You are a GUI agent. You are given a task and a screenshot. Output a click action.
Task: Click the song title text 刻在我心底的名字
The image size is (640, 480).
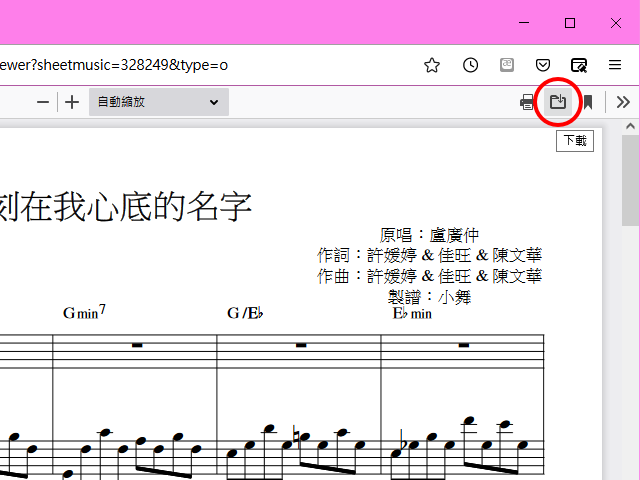pyautogui.click(x=125, y=205)
